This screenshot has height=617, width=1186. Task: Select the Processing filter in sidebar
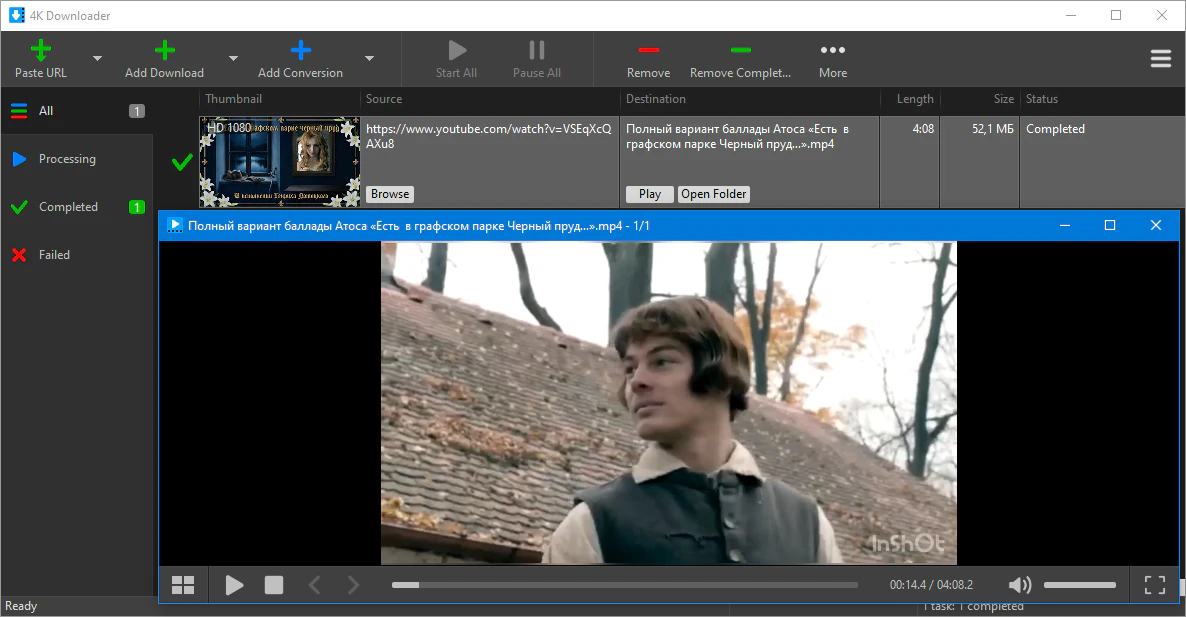click(76, 159)
